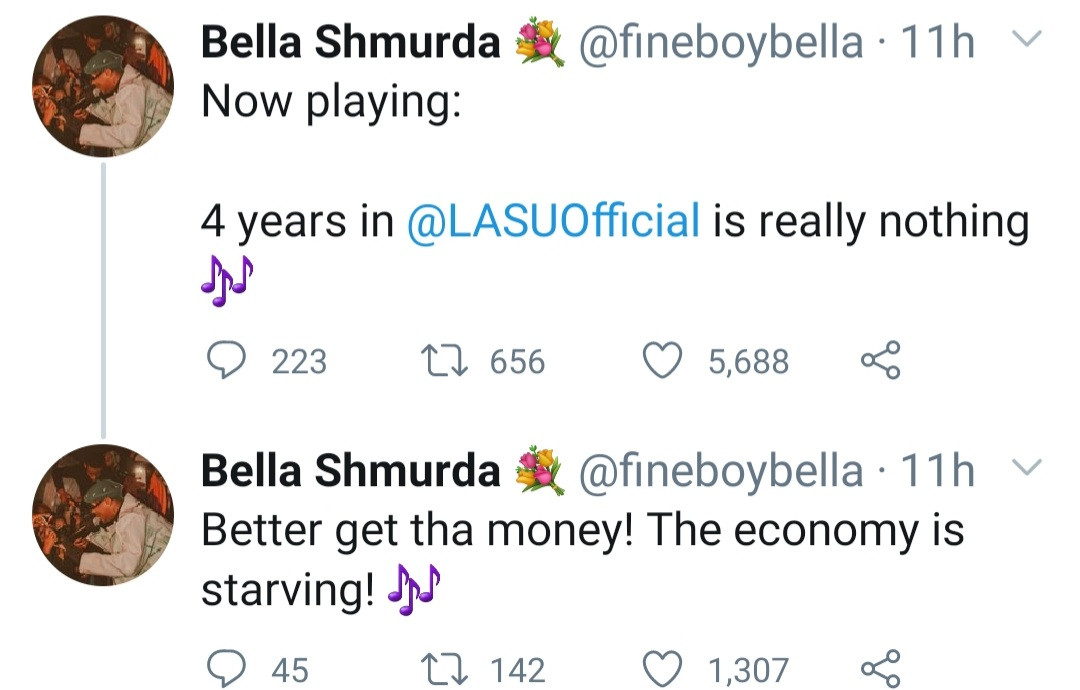Open the @fineboybella handle in the second tweet
Viewport: 1080px width, 690px height.
pyautogui.click(x=720, y=470)
